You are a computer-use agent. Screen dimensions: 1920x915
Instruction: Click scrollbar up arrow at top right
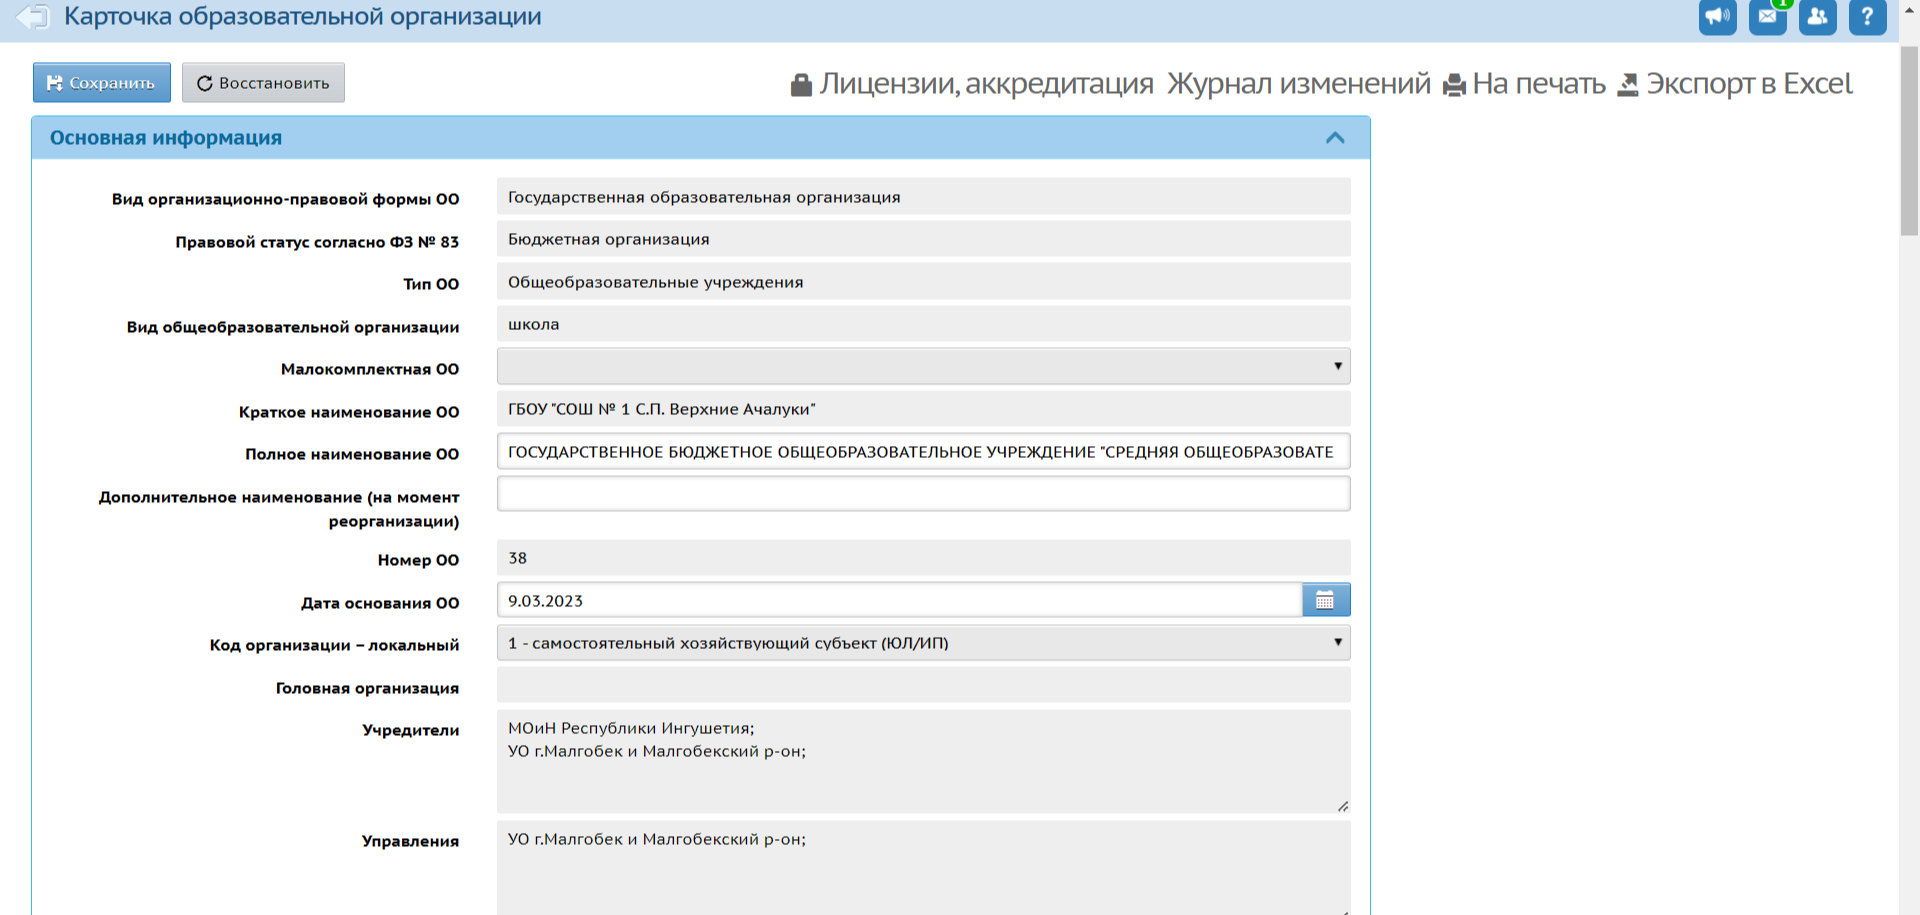coord(1909,12)
